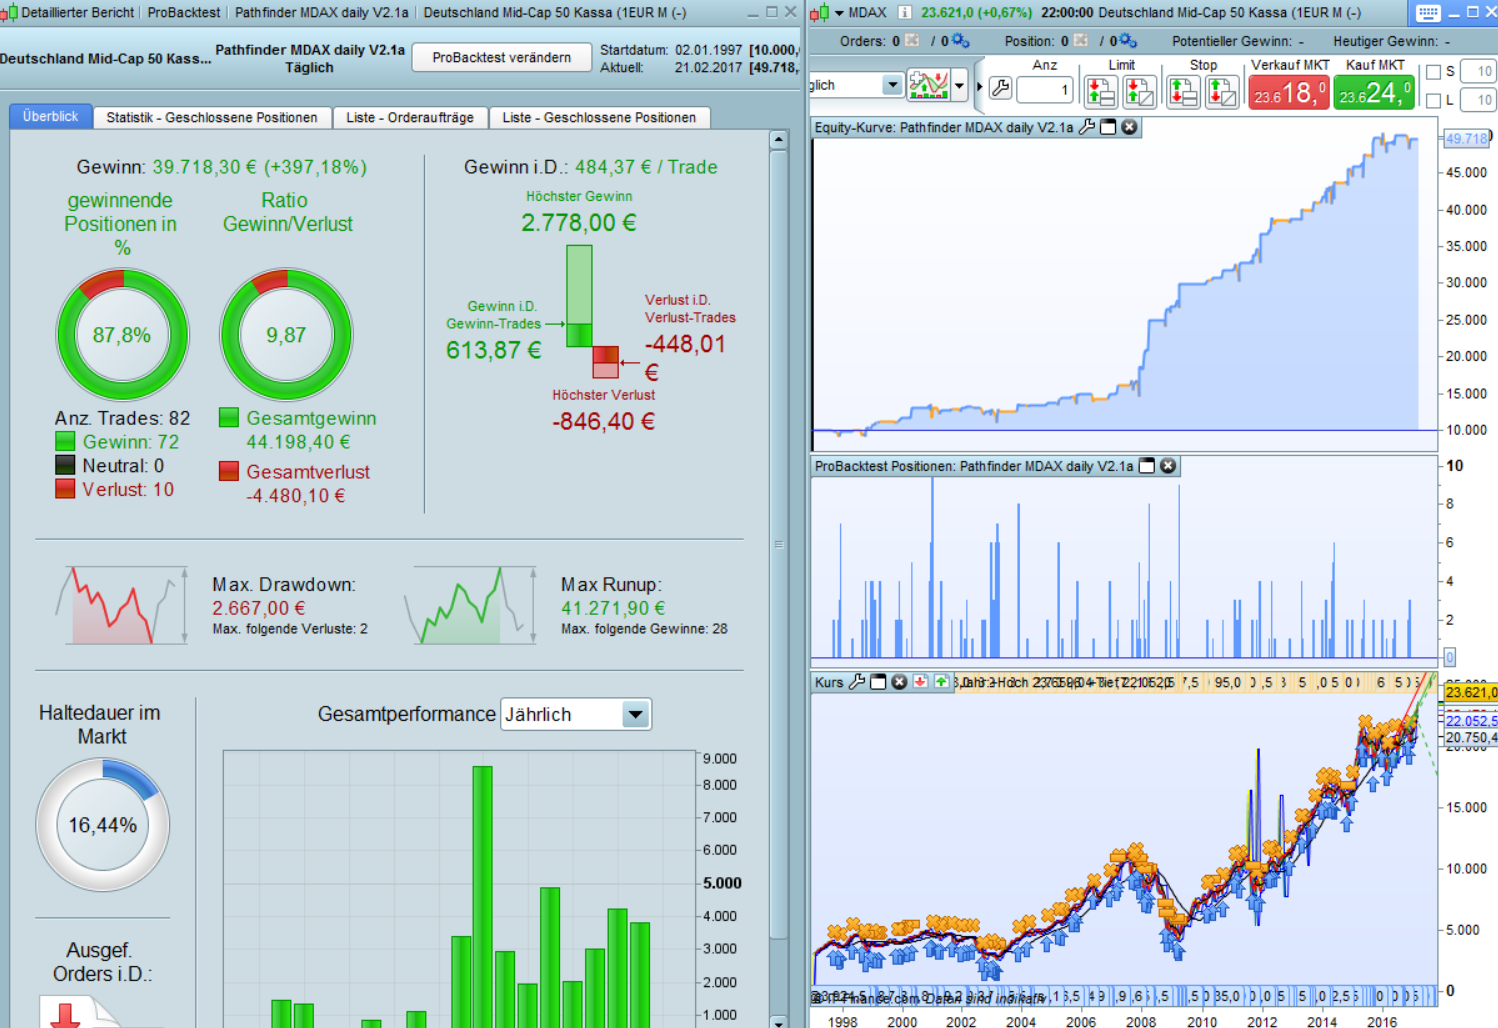Click the Max. Drawdown chart thumbnail
The width and height of the screenshot is (1498, 1028).
122,605
